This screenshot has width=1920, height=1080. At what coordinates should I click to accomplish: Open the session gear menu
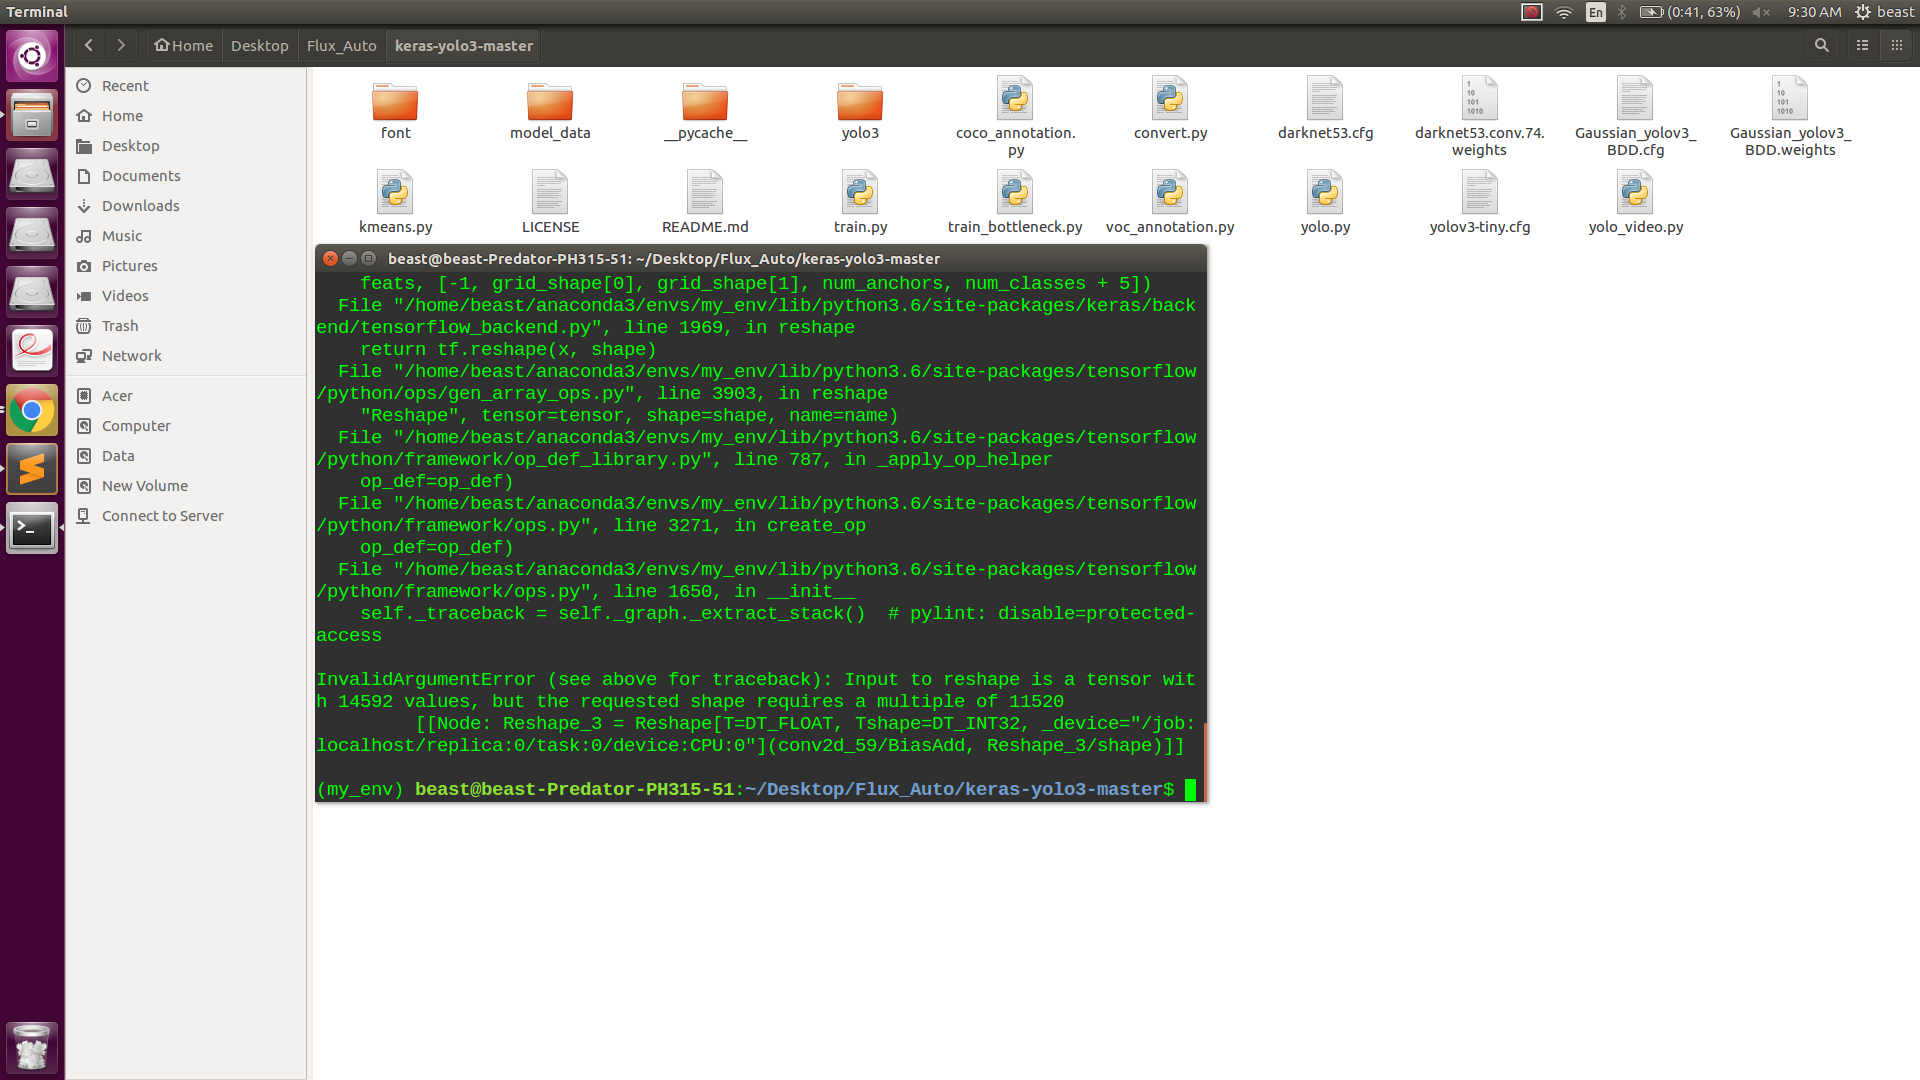click(x=1862, y=12)
